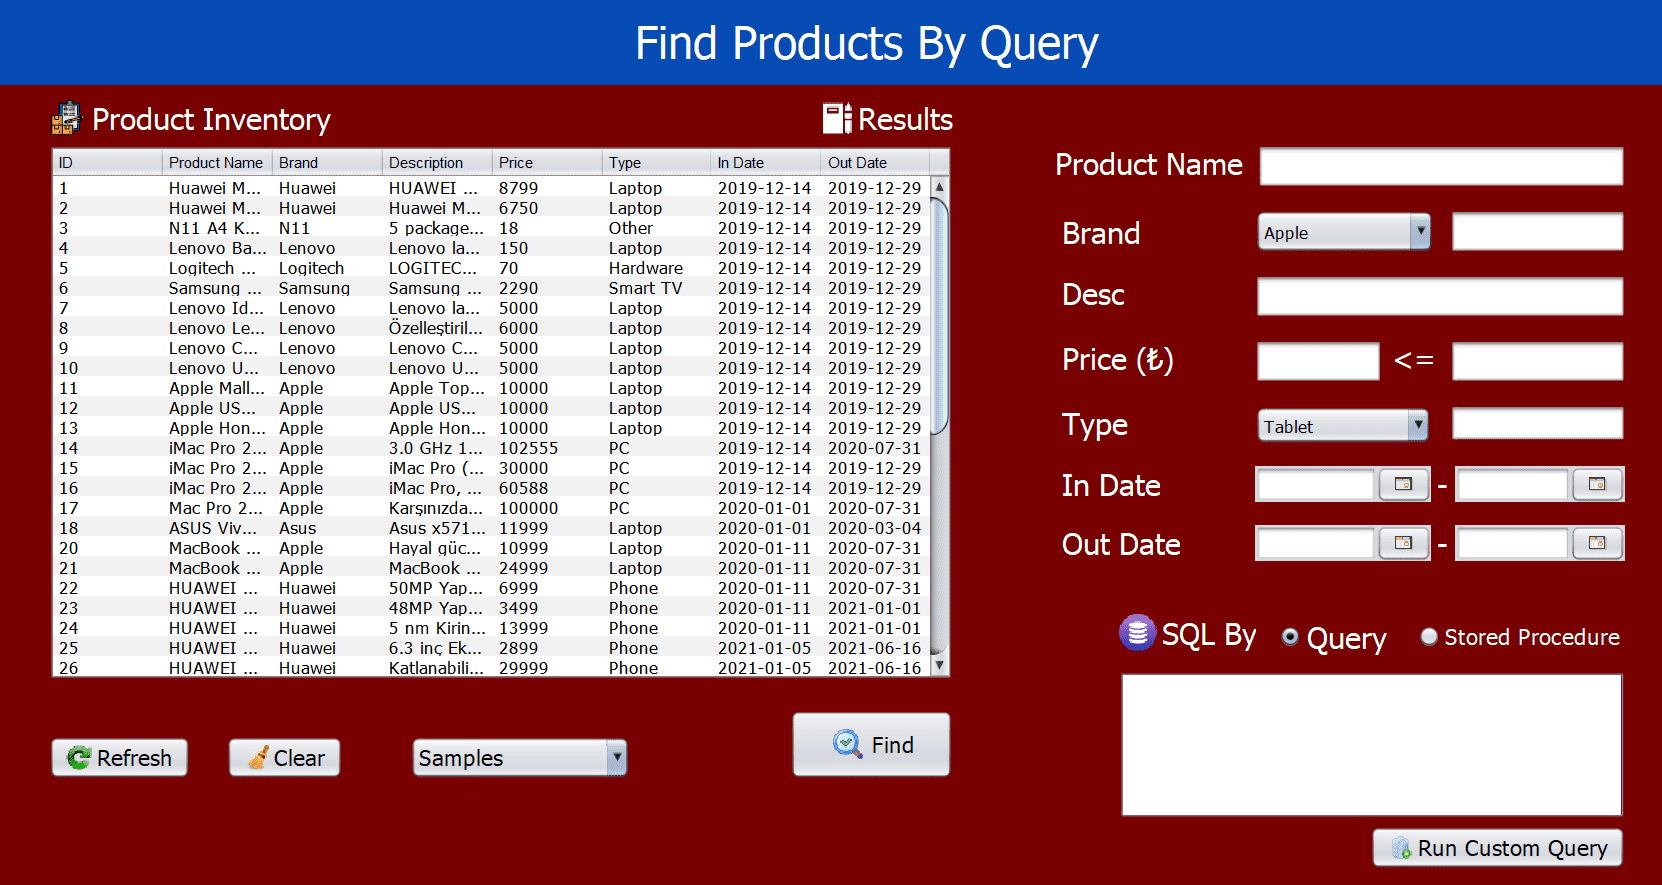Open the Out Date start calendar picker
Viewport: 1662px width, 885px height.
pyautogui.click(x=1403, y=543)
